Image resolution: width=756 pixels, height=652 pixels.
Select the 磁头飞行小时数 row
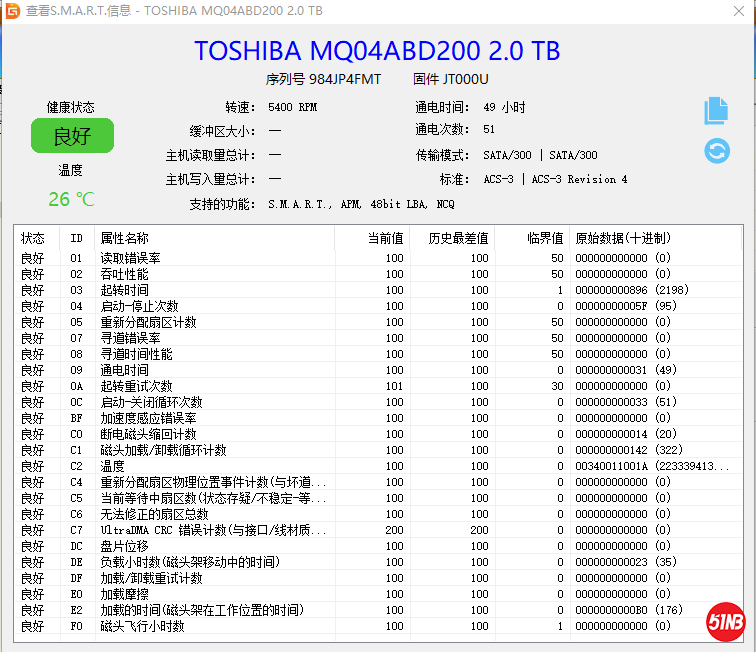coord(142,626)
